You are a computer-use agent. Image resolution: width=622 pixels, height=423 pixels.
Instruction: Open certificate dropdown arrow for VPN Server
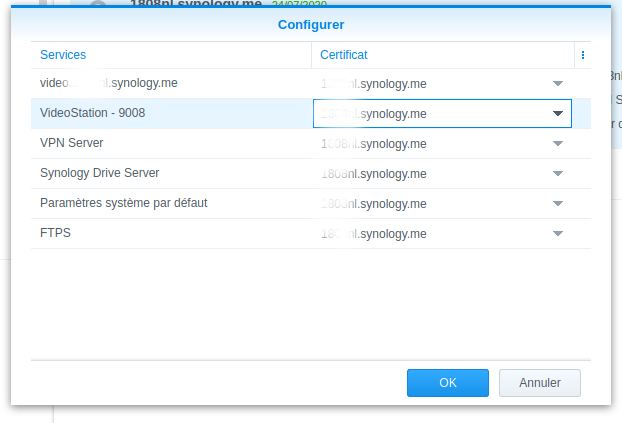coord(558,144)
